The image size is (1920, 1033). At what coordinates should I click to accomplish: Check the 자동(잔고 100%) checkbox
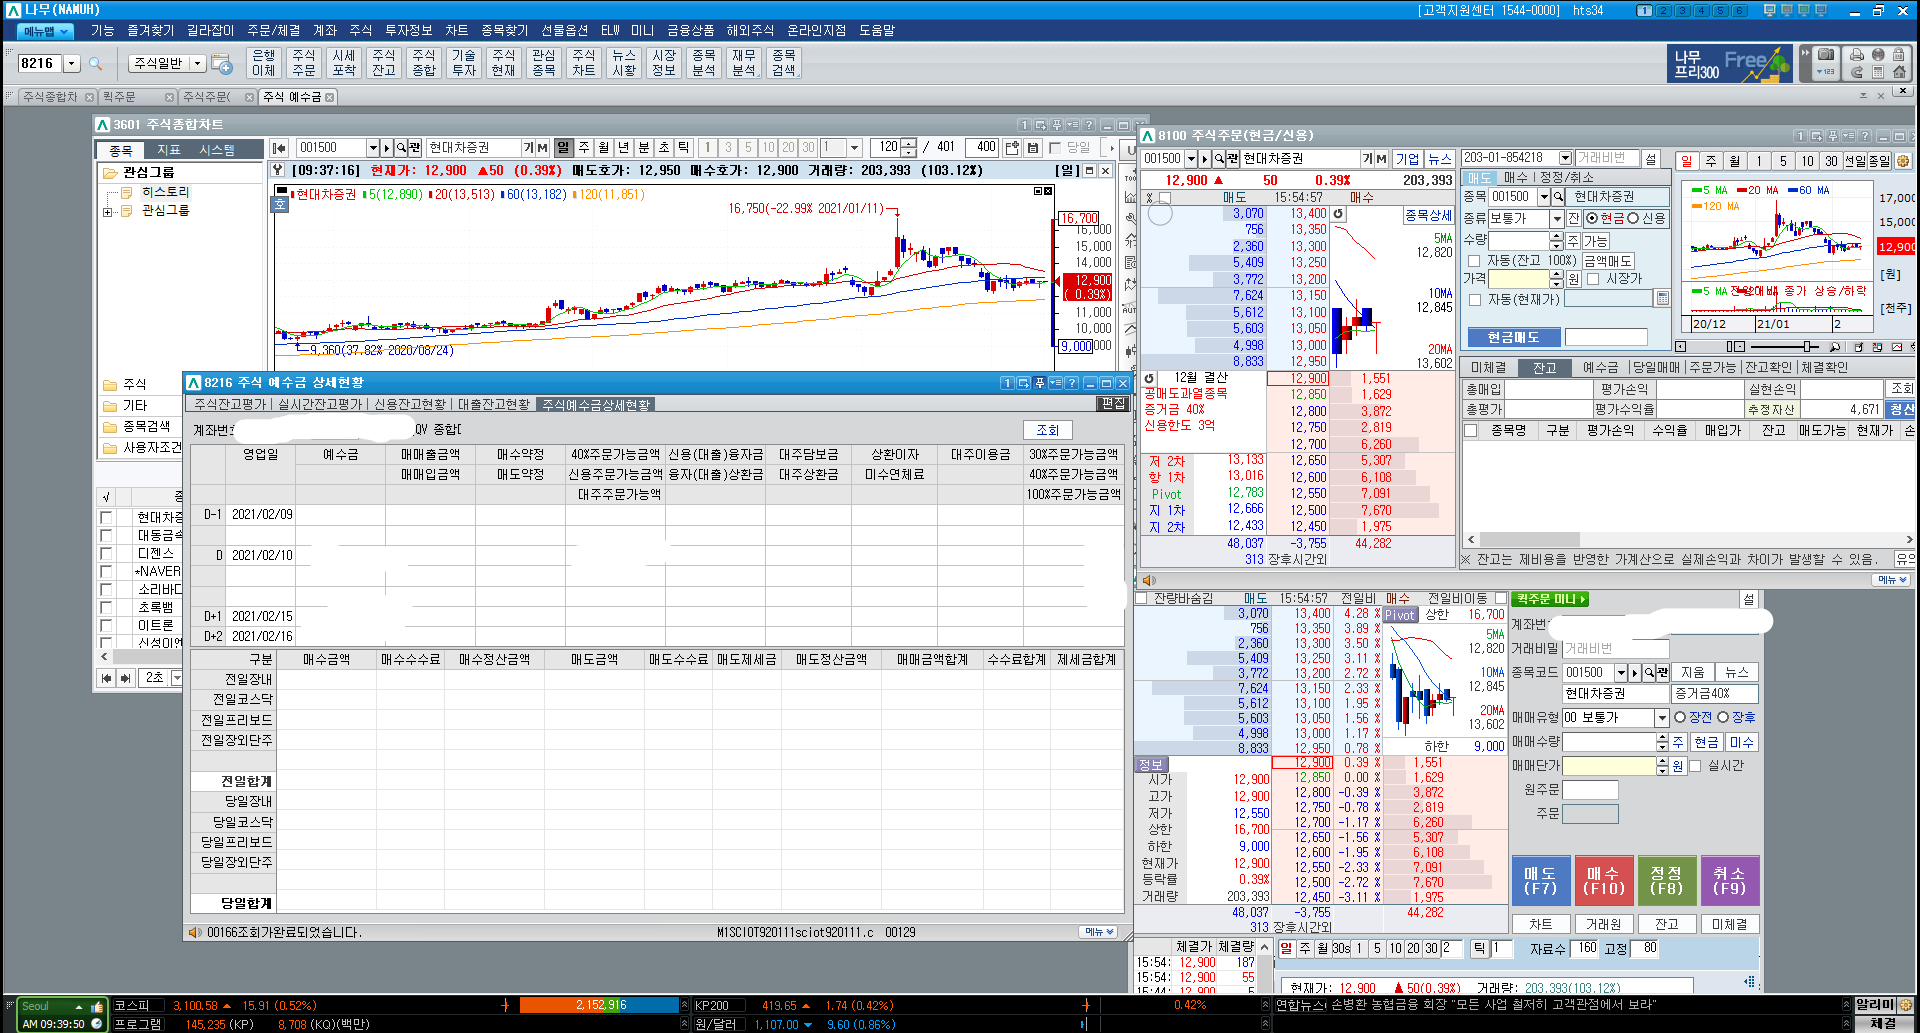[1474, 261]
